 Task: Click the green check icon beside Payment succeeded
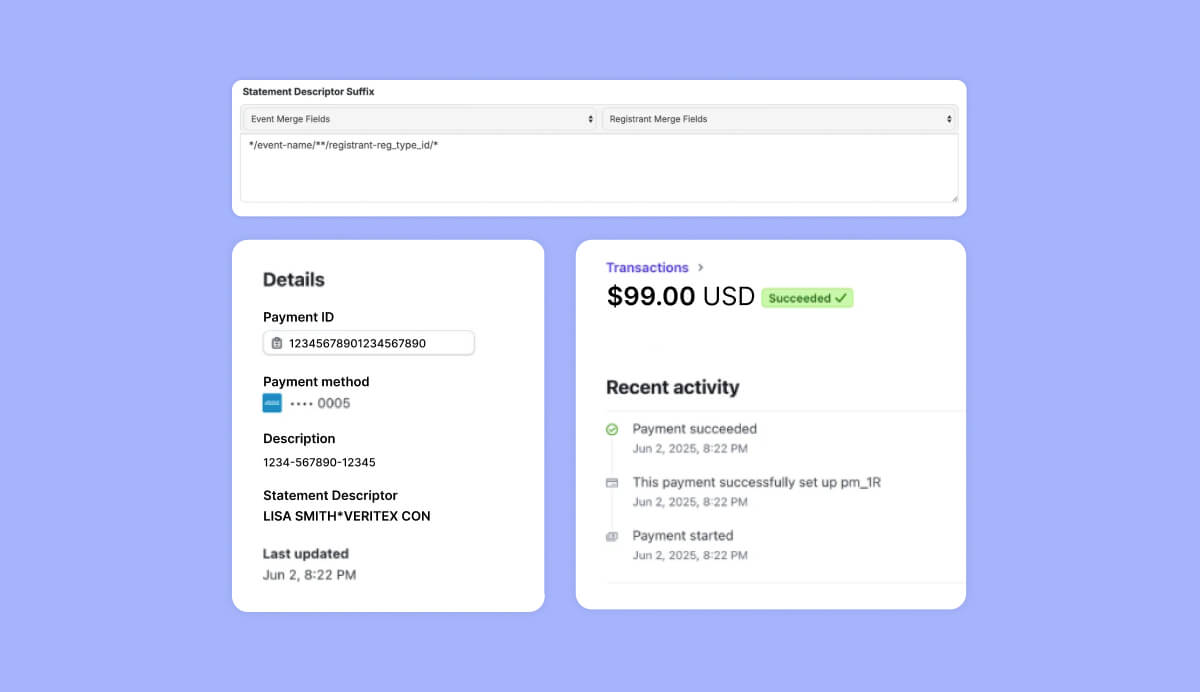coord(612,429)
